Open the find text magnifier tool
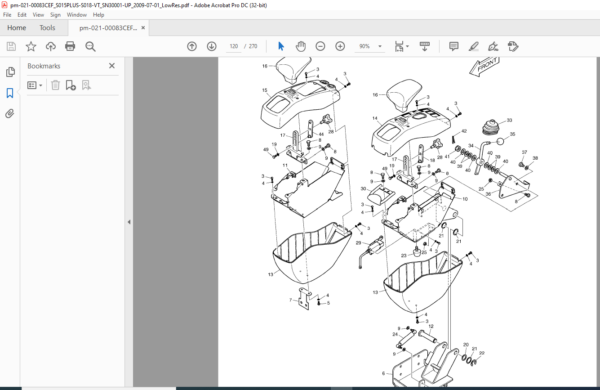 [x=90, y=46]
